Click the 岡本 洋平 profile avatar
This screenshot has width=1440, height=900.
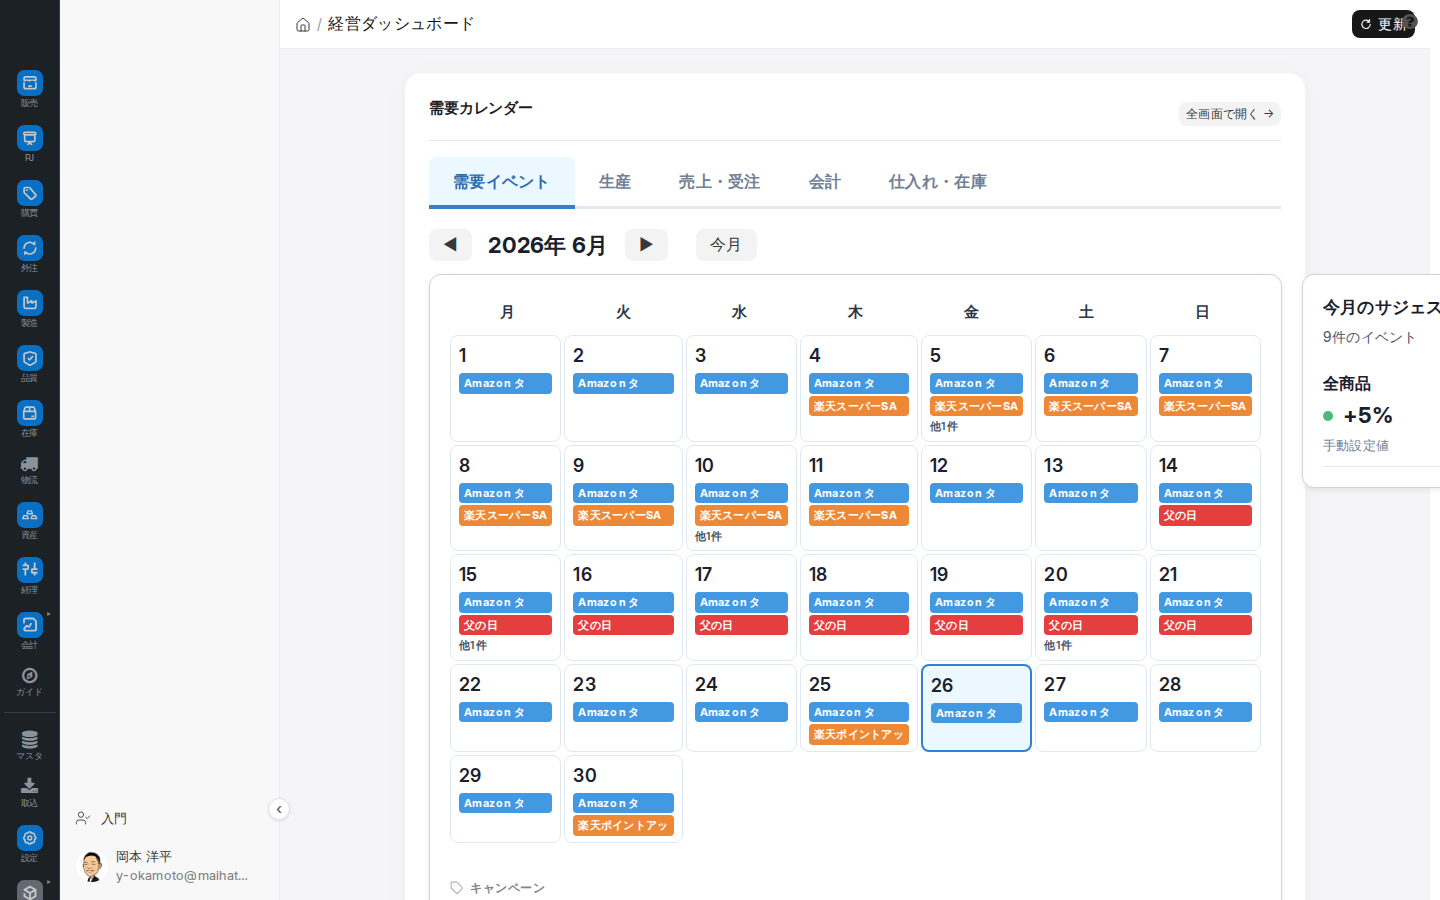(92, 866)
